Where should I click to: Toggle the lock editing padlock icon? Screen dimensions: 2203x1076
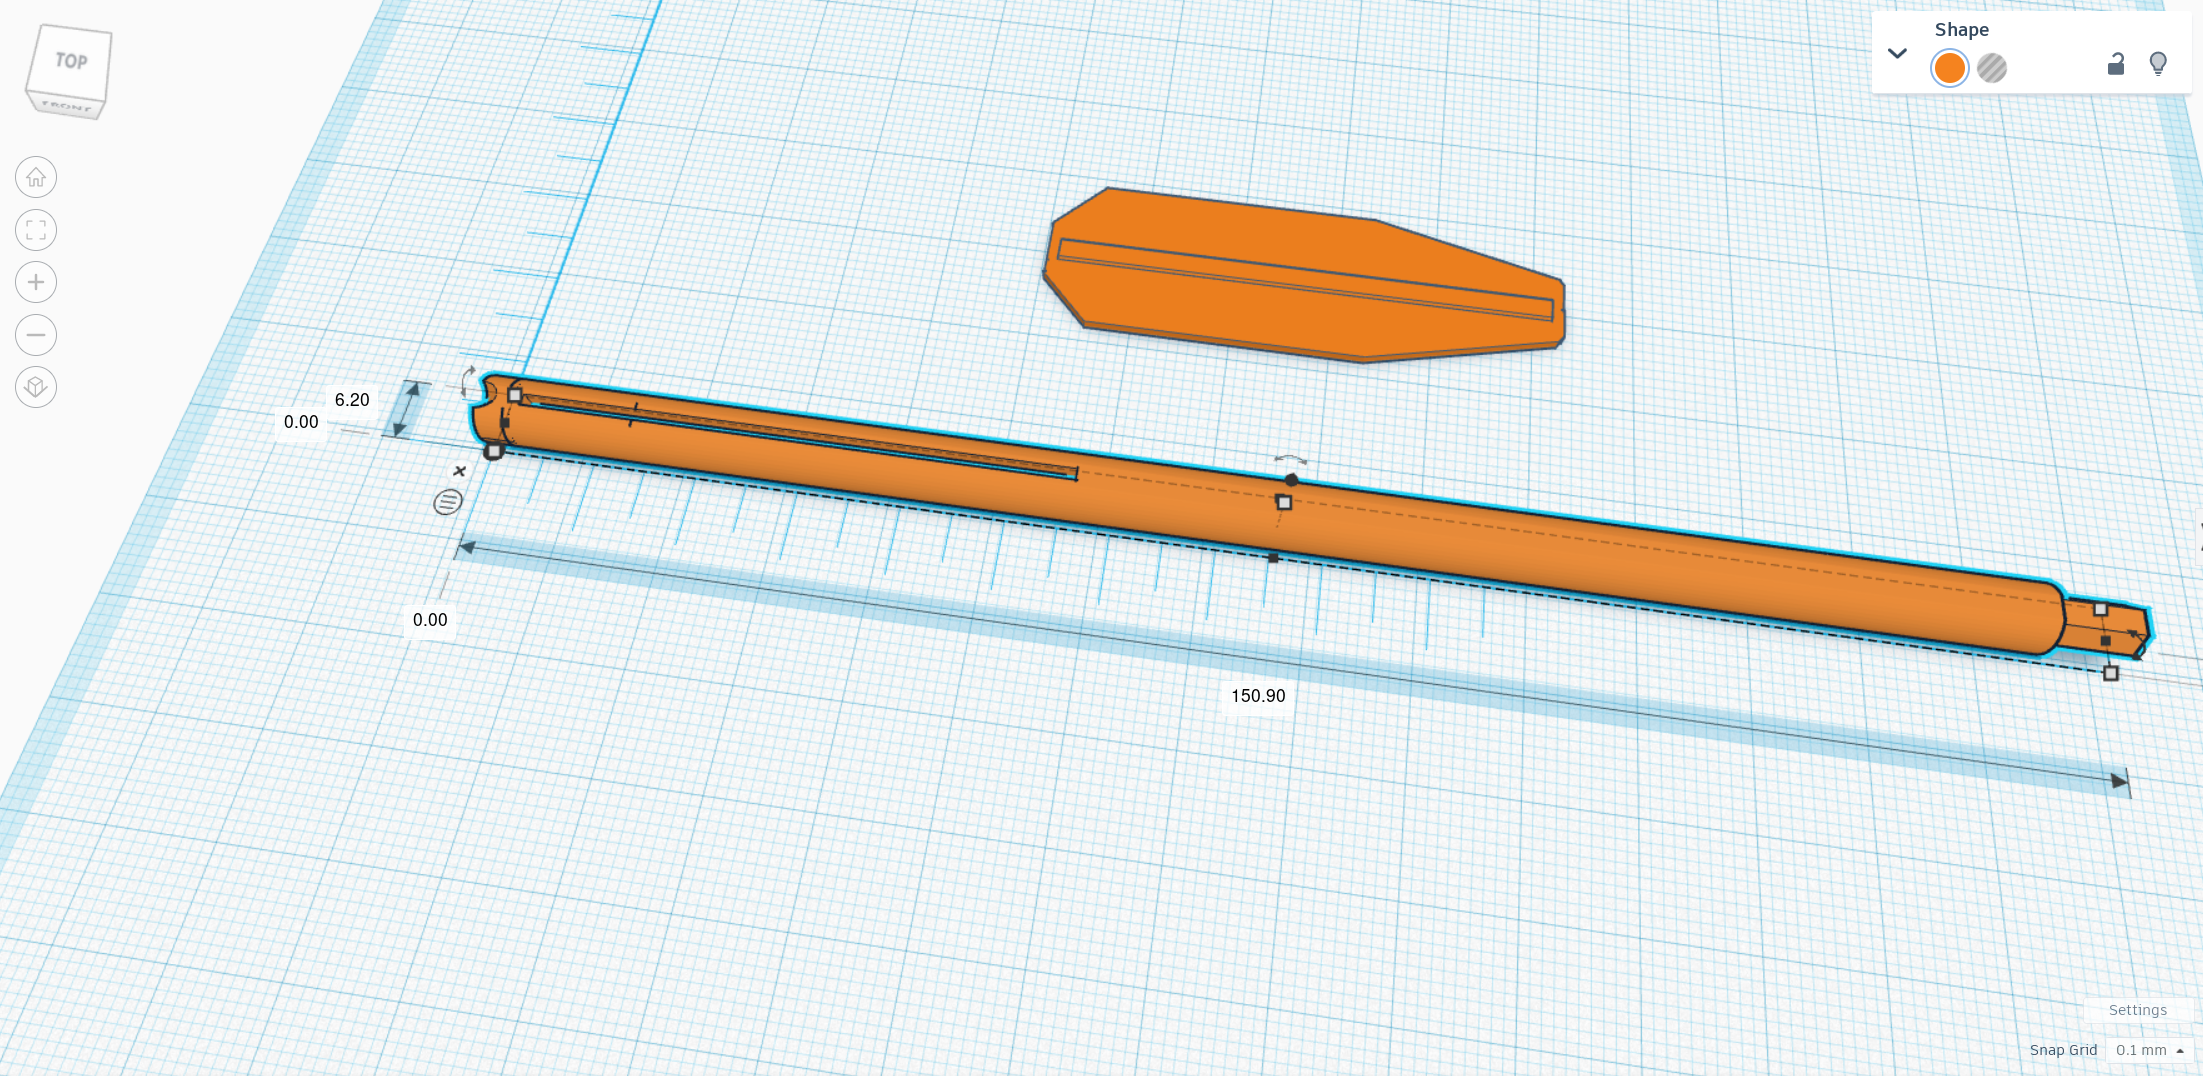[2116, 65]
